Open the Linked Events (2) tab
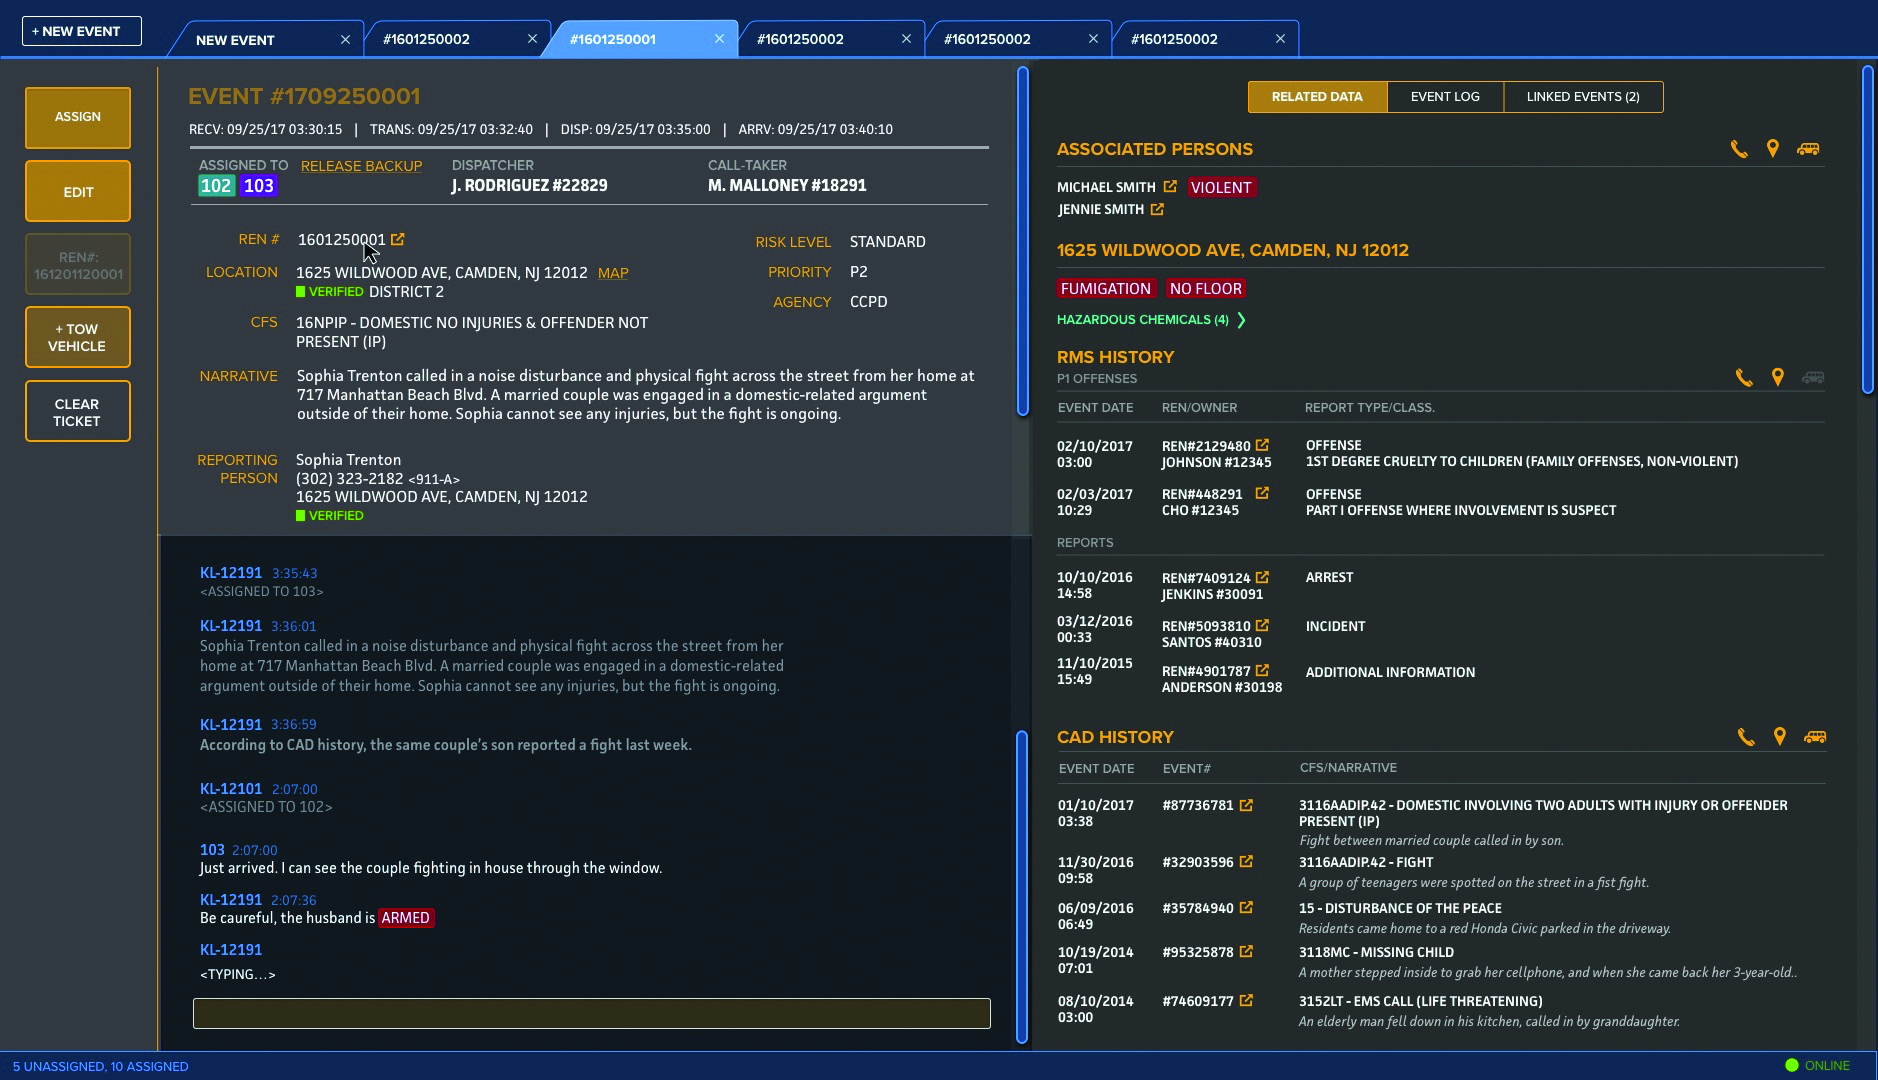The height and width of the screenshot is (1080, 1878). 1582,97
